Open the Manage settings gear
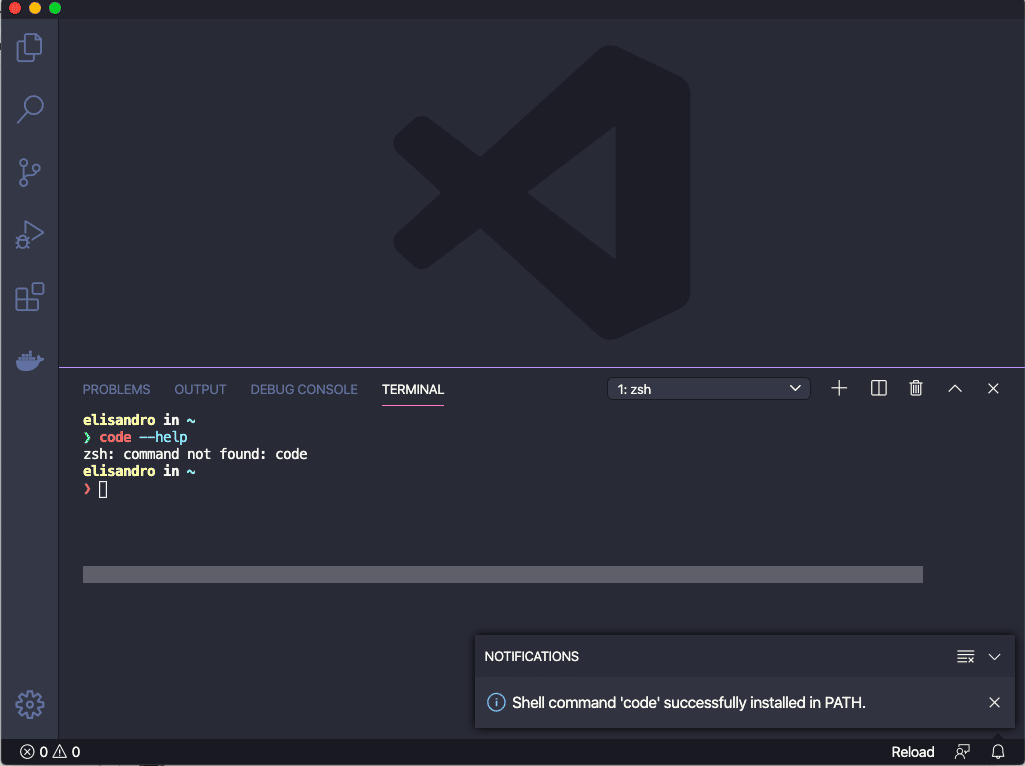 [29, 705]
